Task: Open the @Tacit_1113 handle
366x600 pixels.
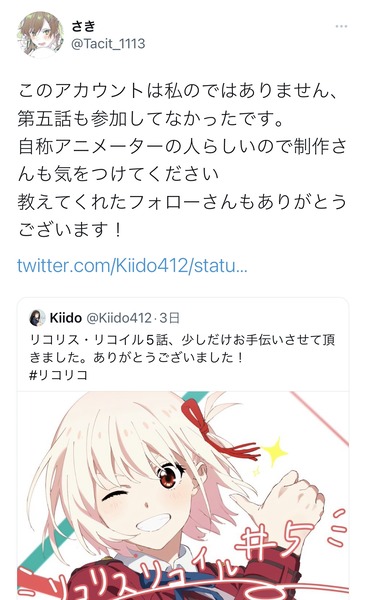Action: tap(108, 44)
